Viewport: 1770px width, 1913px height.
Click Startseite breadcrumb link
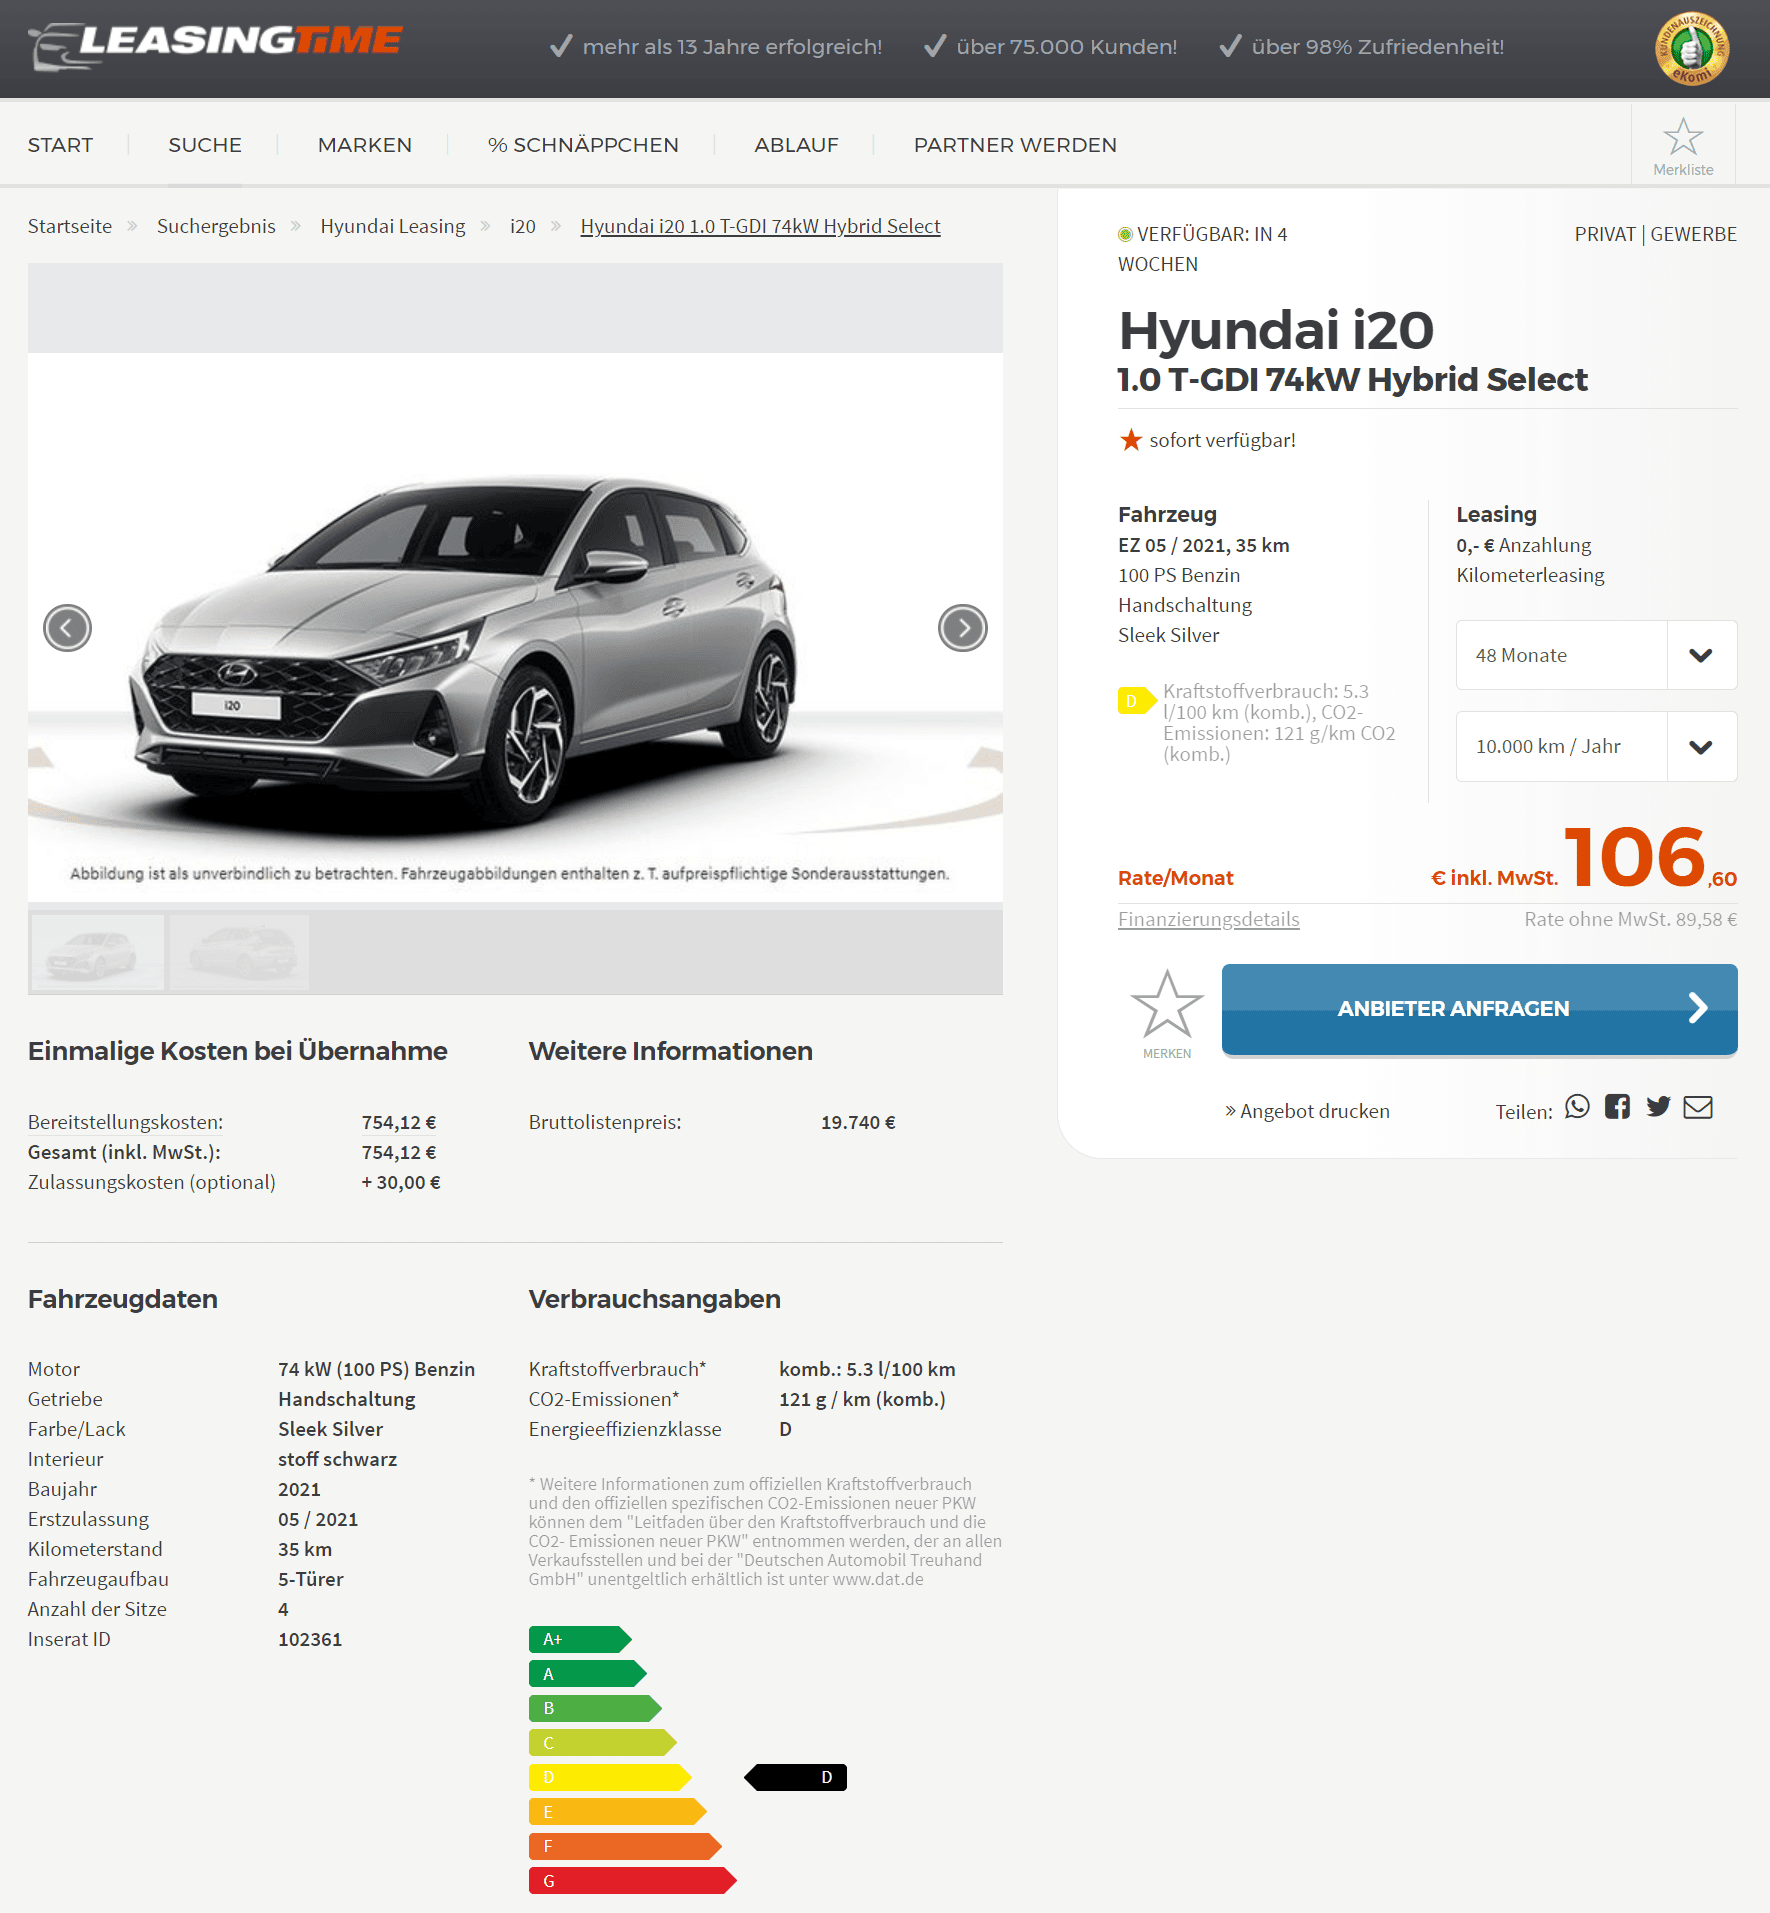(x=70, y=226)
